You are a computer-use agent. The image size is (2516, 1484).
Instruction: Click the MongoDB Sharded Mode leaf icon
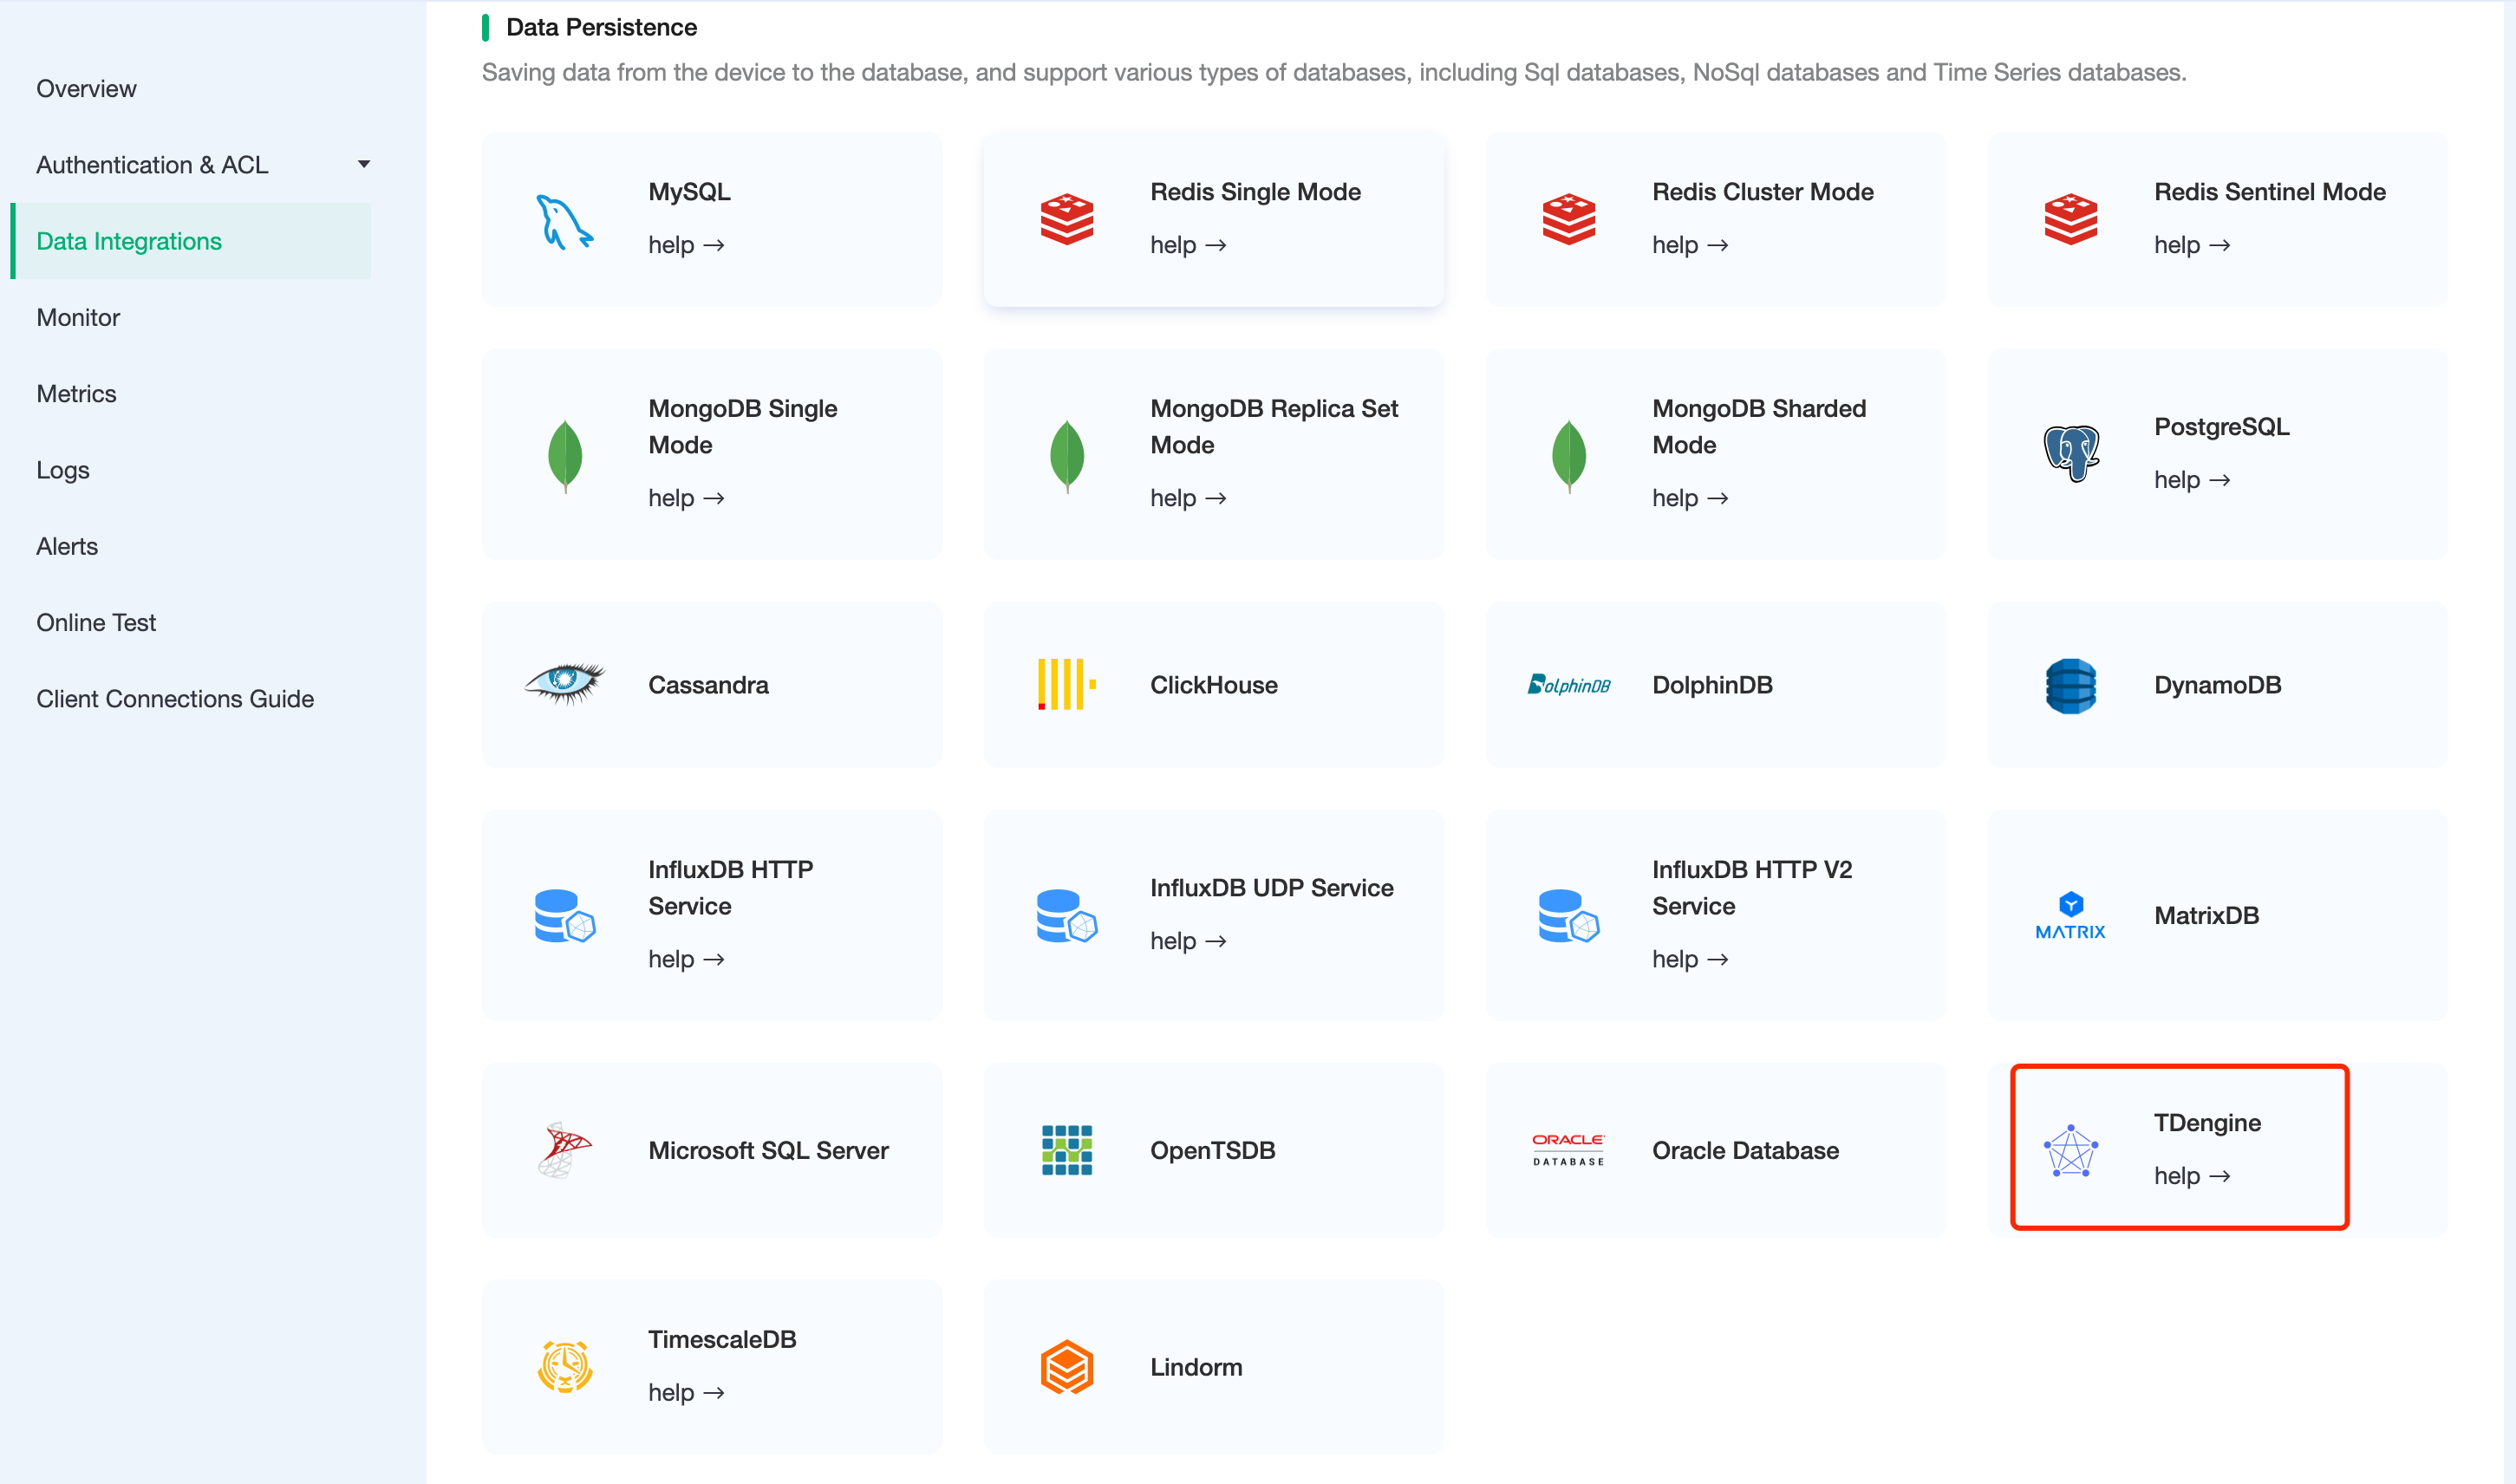click(1568, 455)
